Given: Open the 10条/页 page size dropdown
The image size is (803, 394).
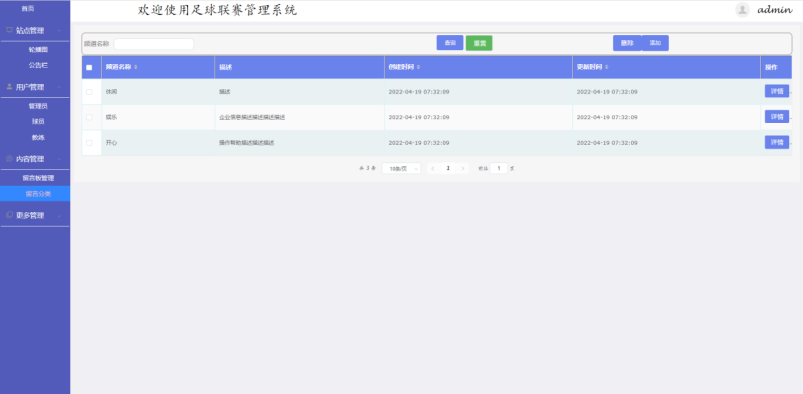Looking at the screenshot, I should pos(402,168).
